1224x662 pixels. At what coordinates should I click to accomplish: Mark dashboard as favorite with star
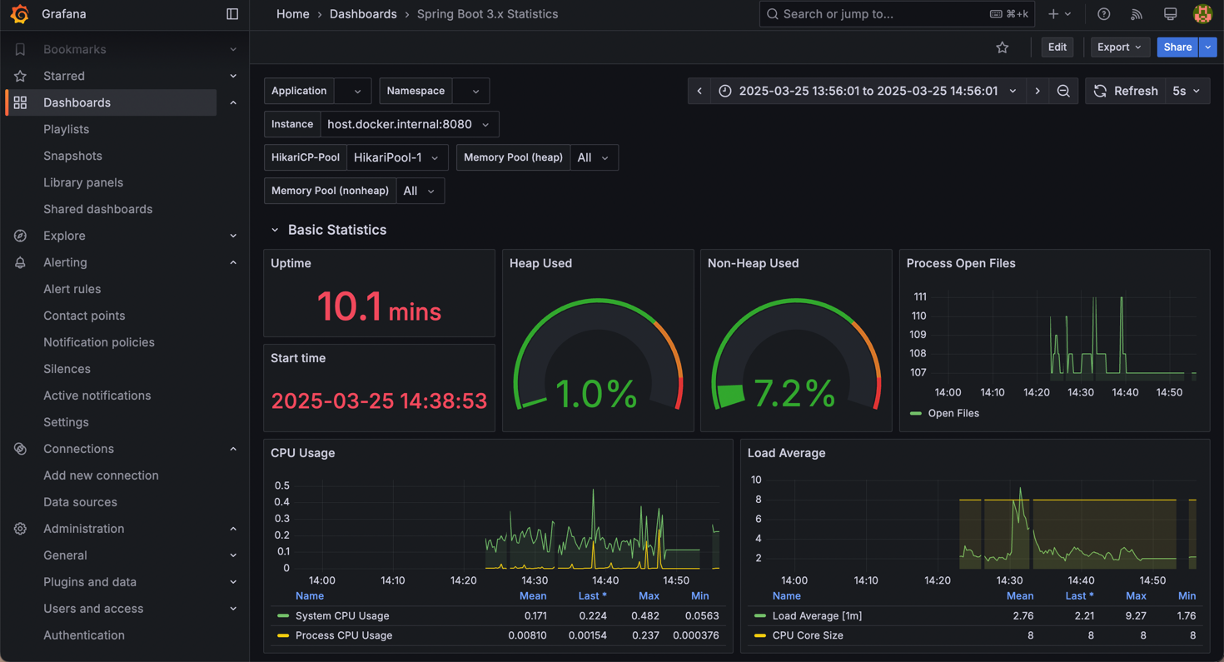pyautogui.click(x=1002, y=47)
